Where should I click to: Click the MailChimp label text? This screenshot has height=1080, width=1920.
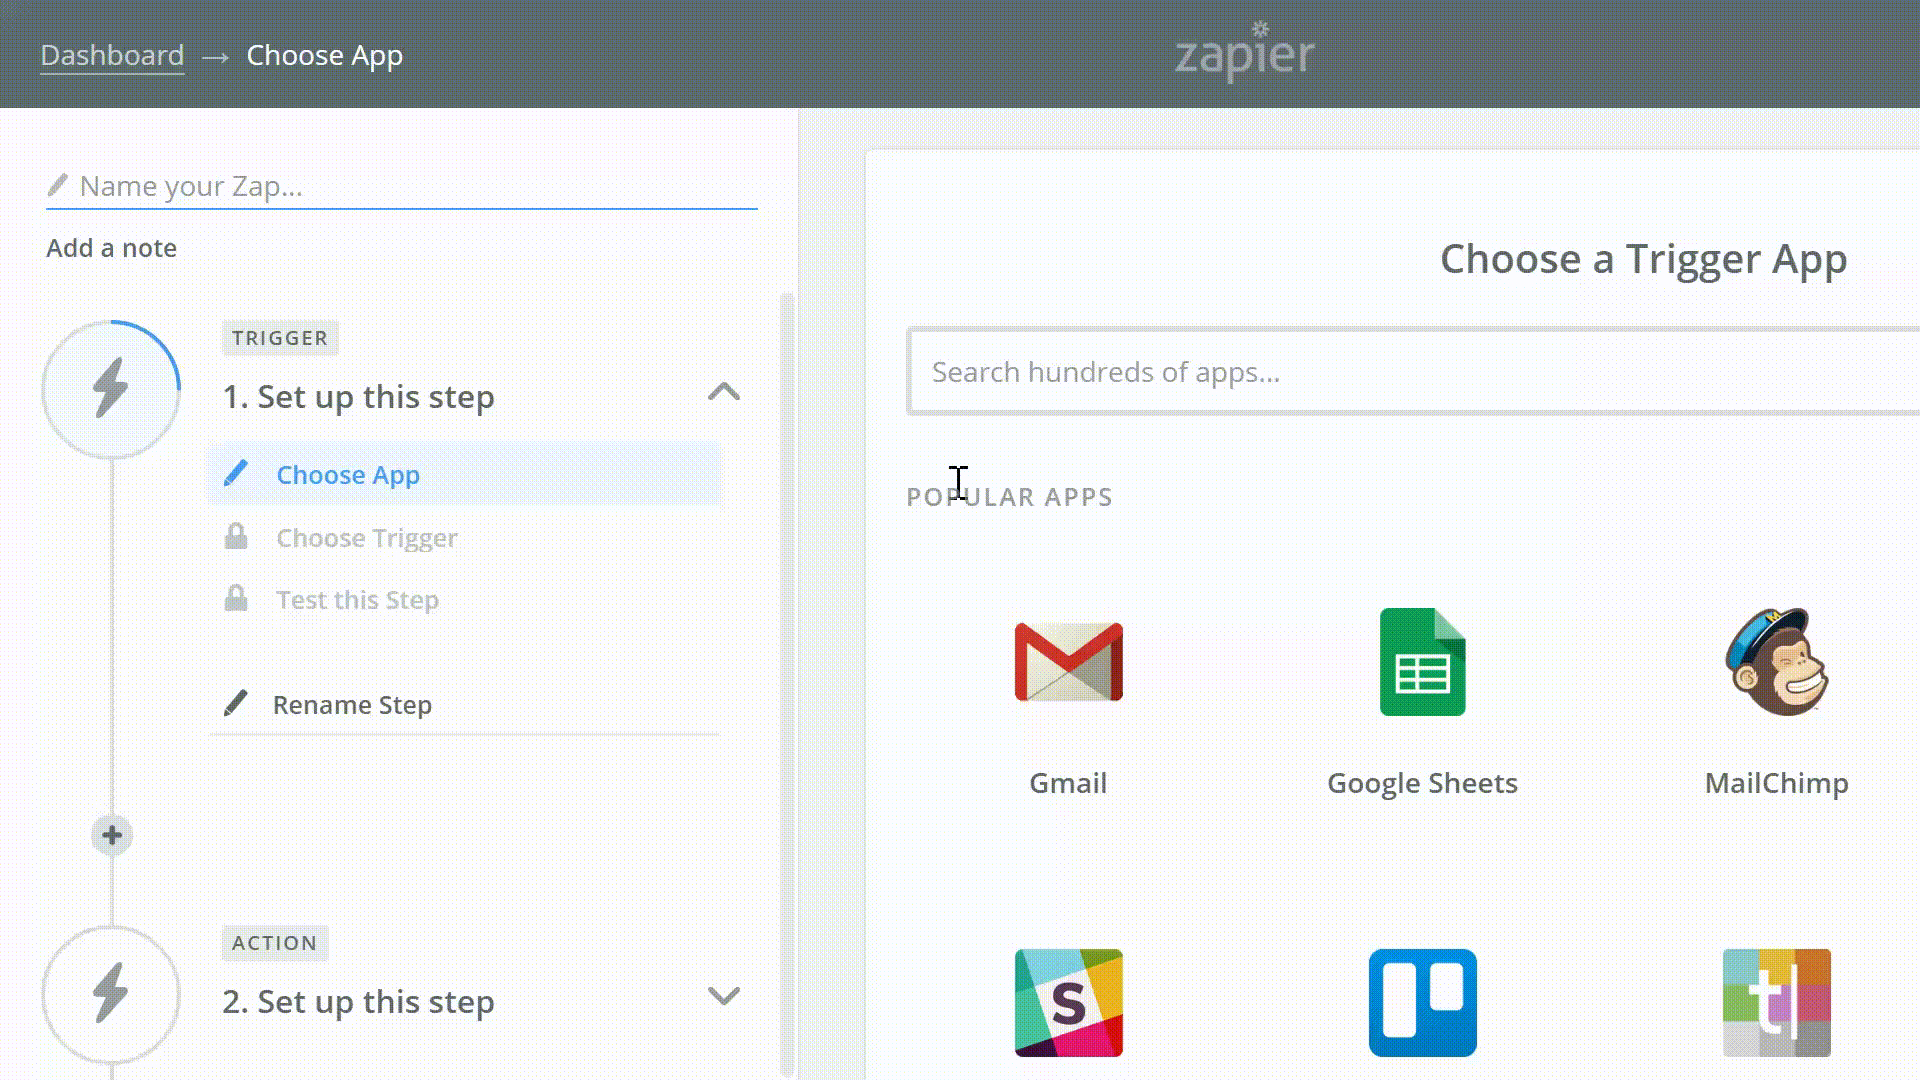(x=1776, y=783)
